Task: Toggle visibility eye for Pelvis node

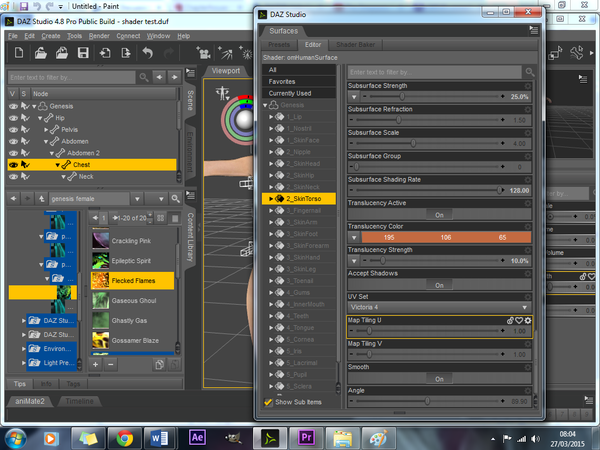Action: pyautogui.click(x=13, y=130)
